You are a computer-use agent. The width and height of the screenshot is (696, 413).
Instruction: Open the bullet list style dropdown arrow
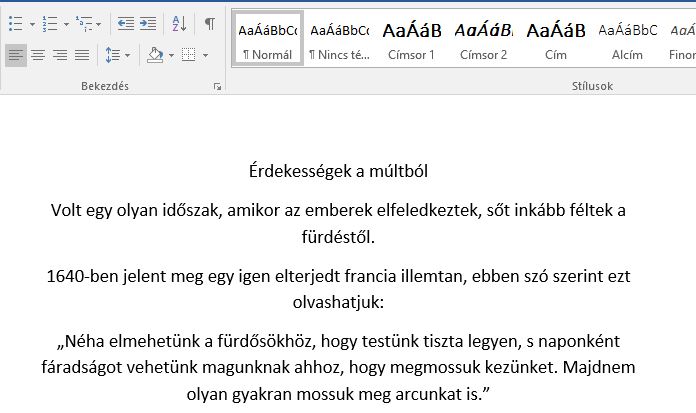click(x=32, y=23)
